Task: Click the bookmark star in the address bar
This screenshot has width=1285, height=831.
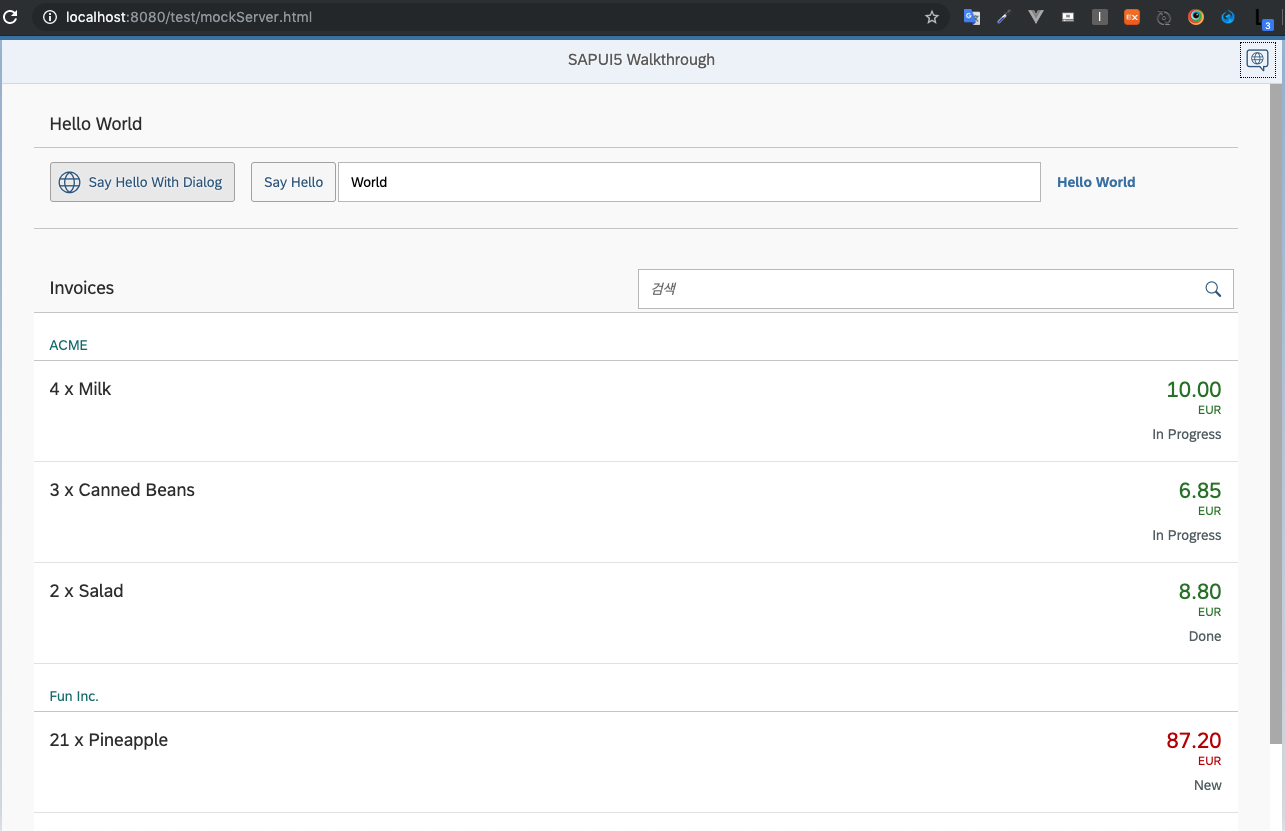Action: click(x=931, y=17)
